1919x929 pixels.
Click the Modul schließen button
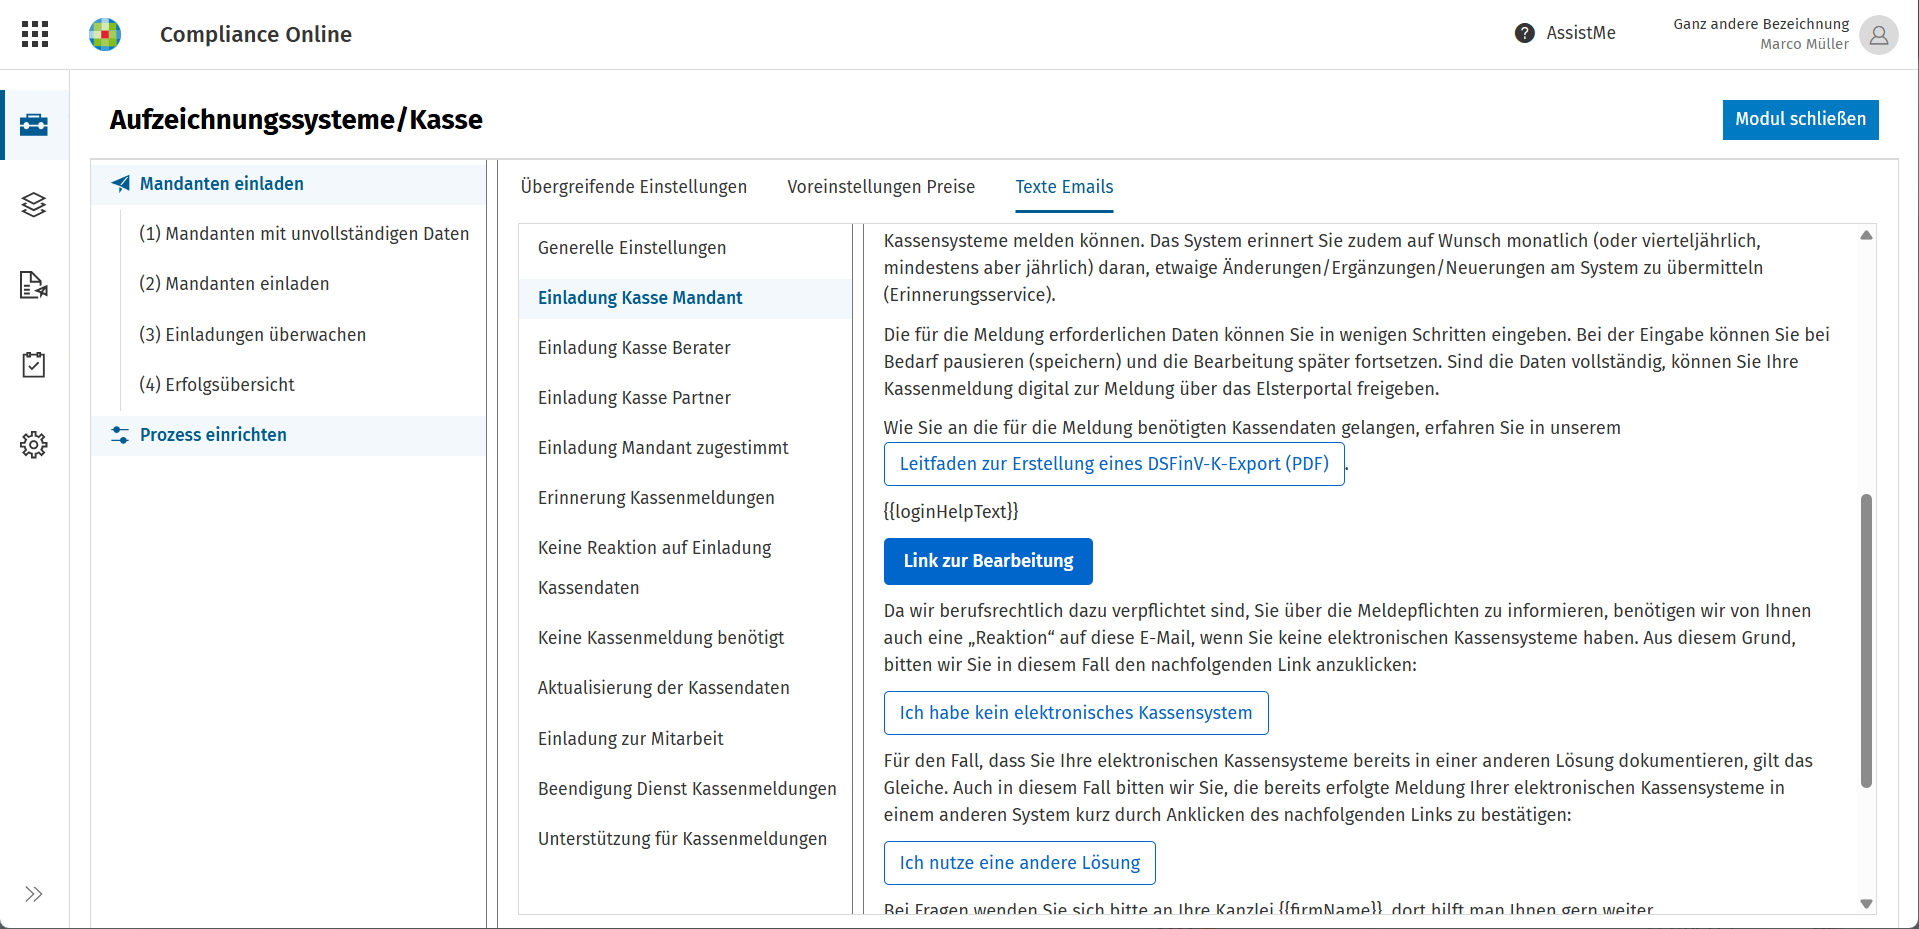pyautogui.click(x=1800, y=119)
